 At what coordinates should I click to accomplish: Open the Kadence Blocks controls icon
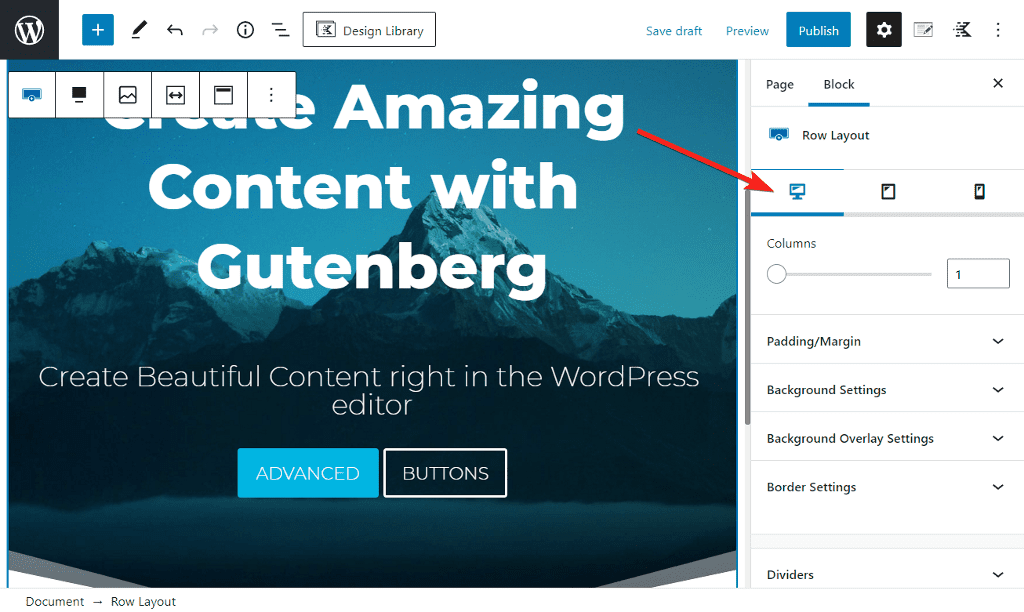[962, 29]
